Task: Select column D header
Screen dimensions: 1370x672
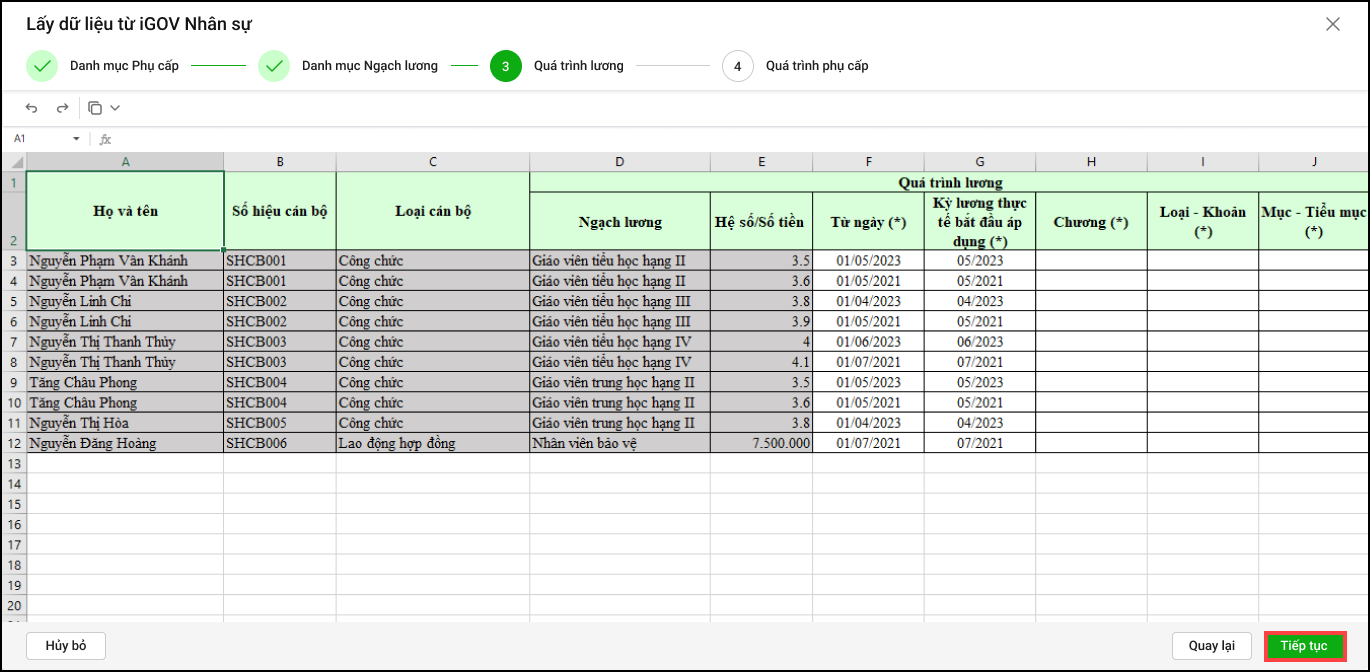Action: [620, 161]
